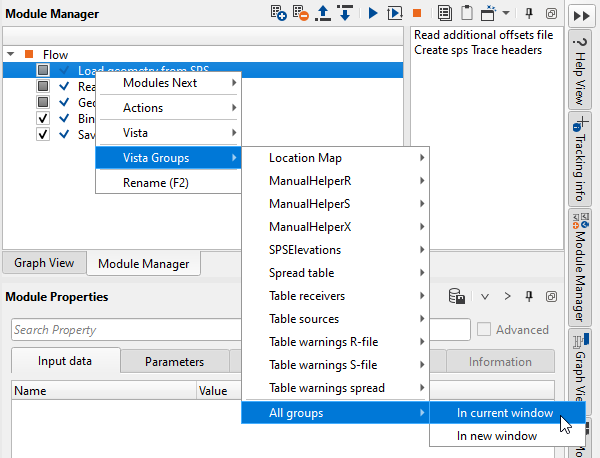Open the Help View side panel
600x458 pixels.
click(x=580, y=70)
